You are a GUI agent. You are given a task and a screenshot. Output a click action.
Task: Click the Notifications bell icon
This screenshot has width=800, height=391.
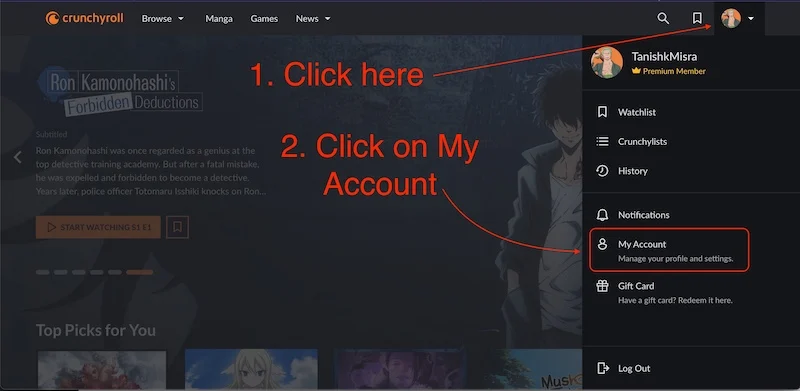[x=602, y=215]
